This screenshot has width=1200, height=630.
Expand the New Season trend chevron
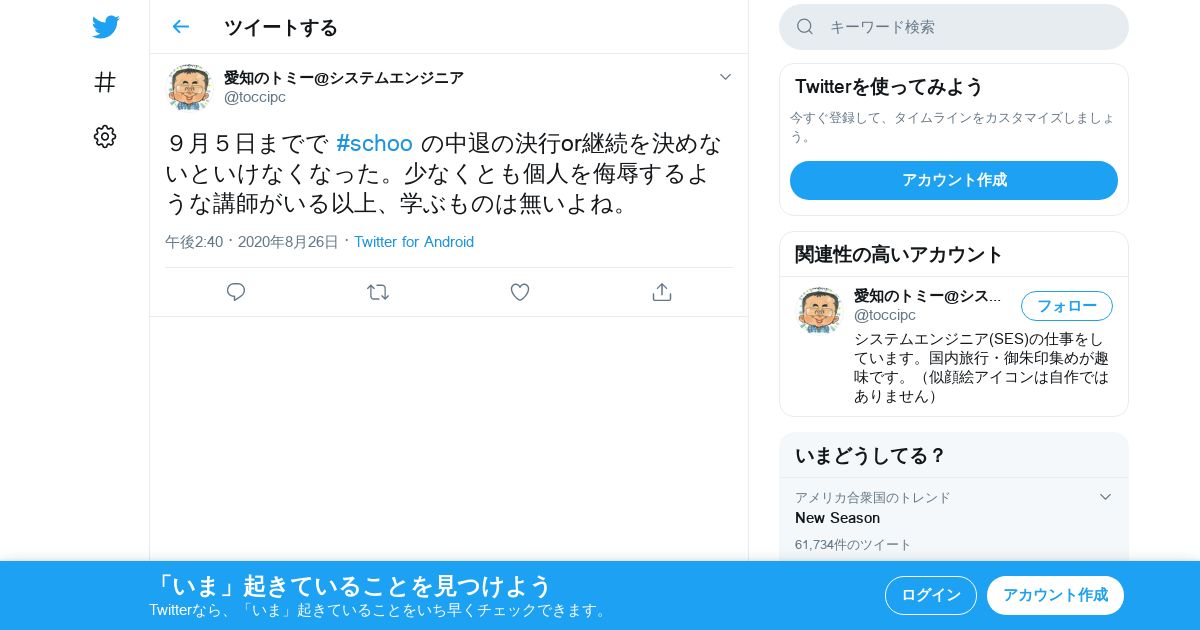pos(1105,497)
